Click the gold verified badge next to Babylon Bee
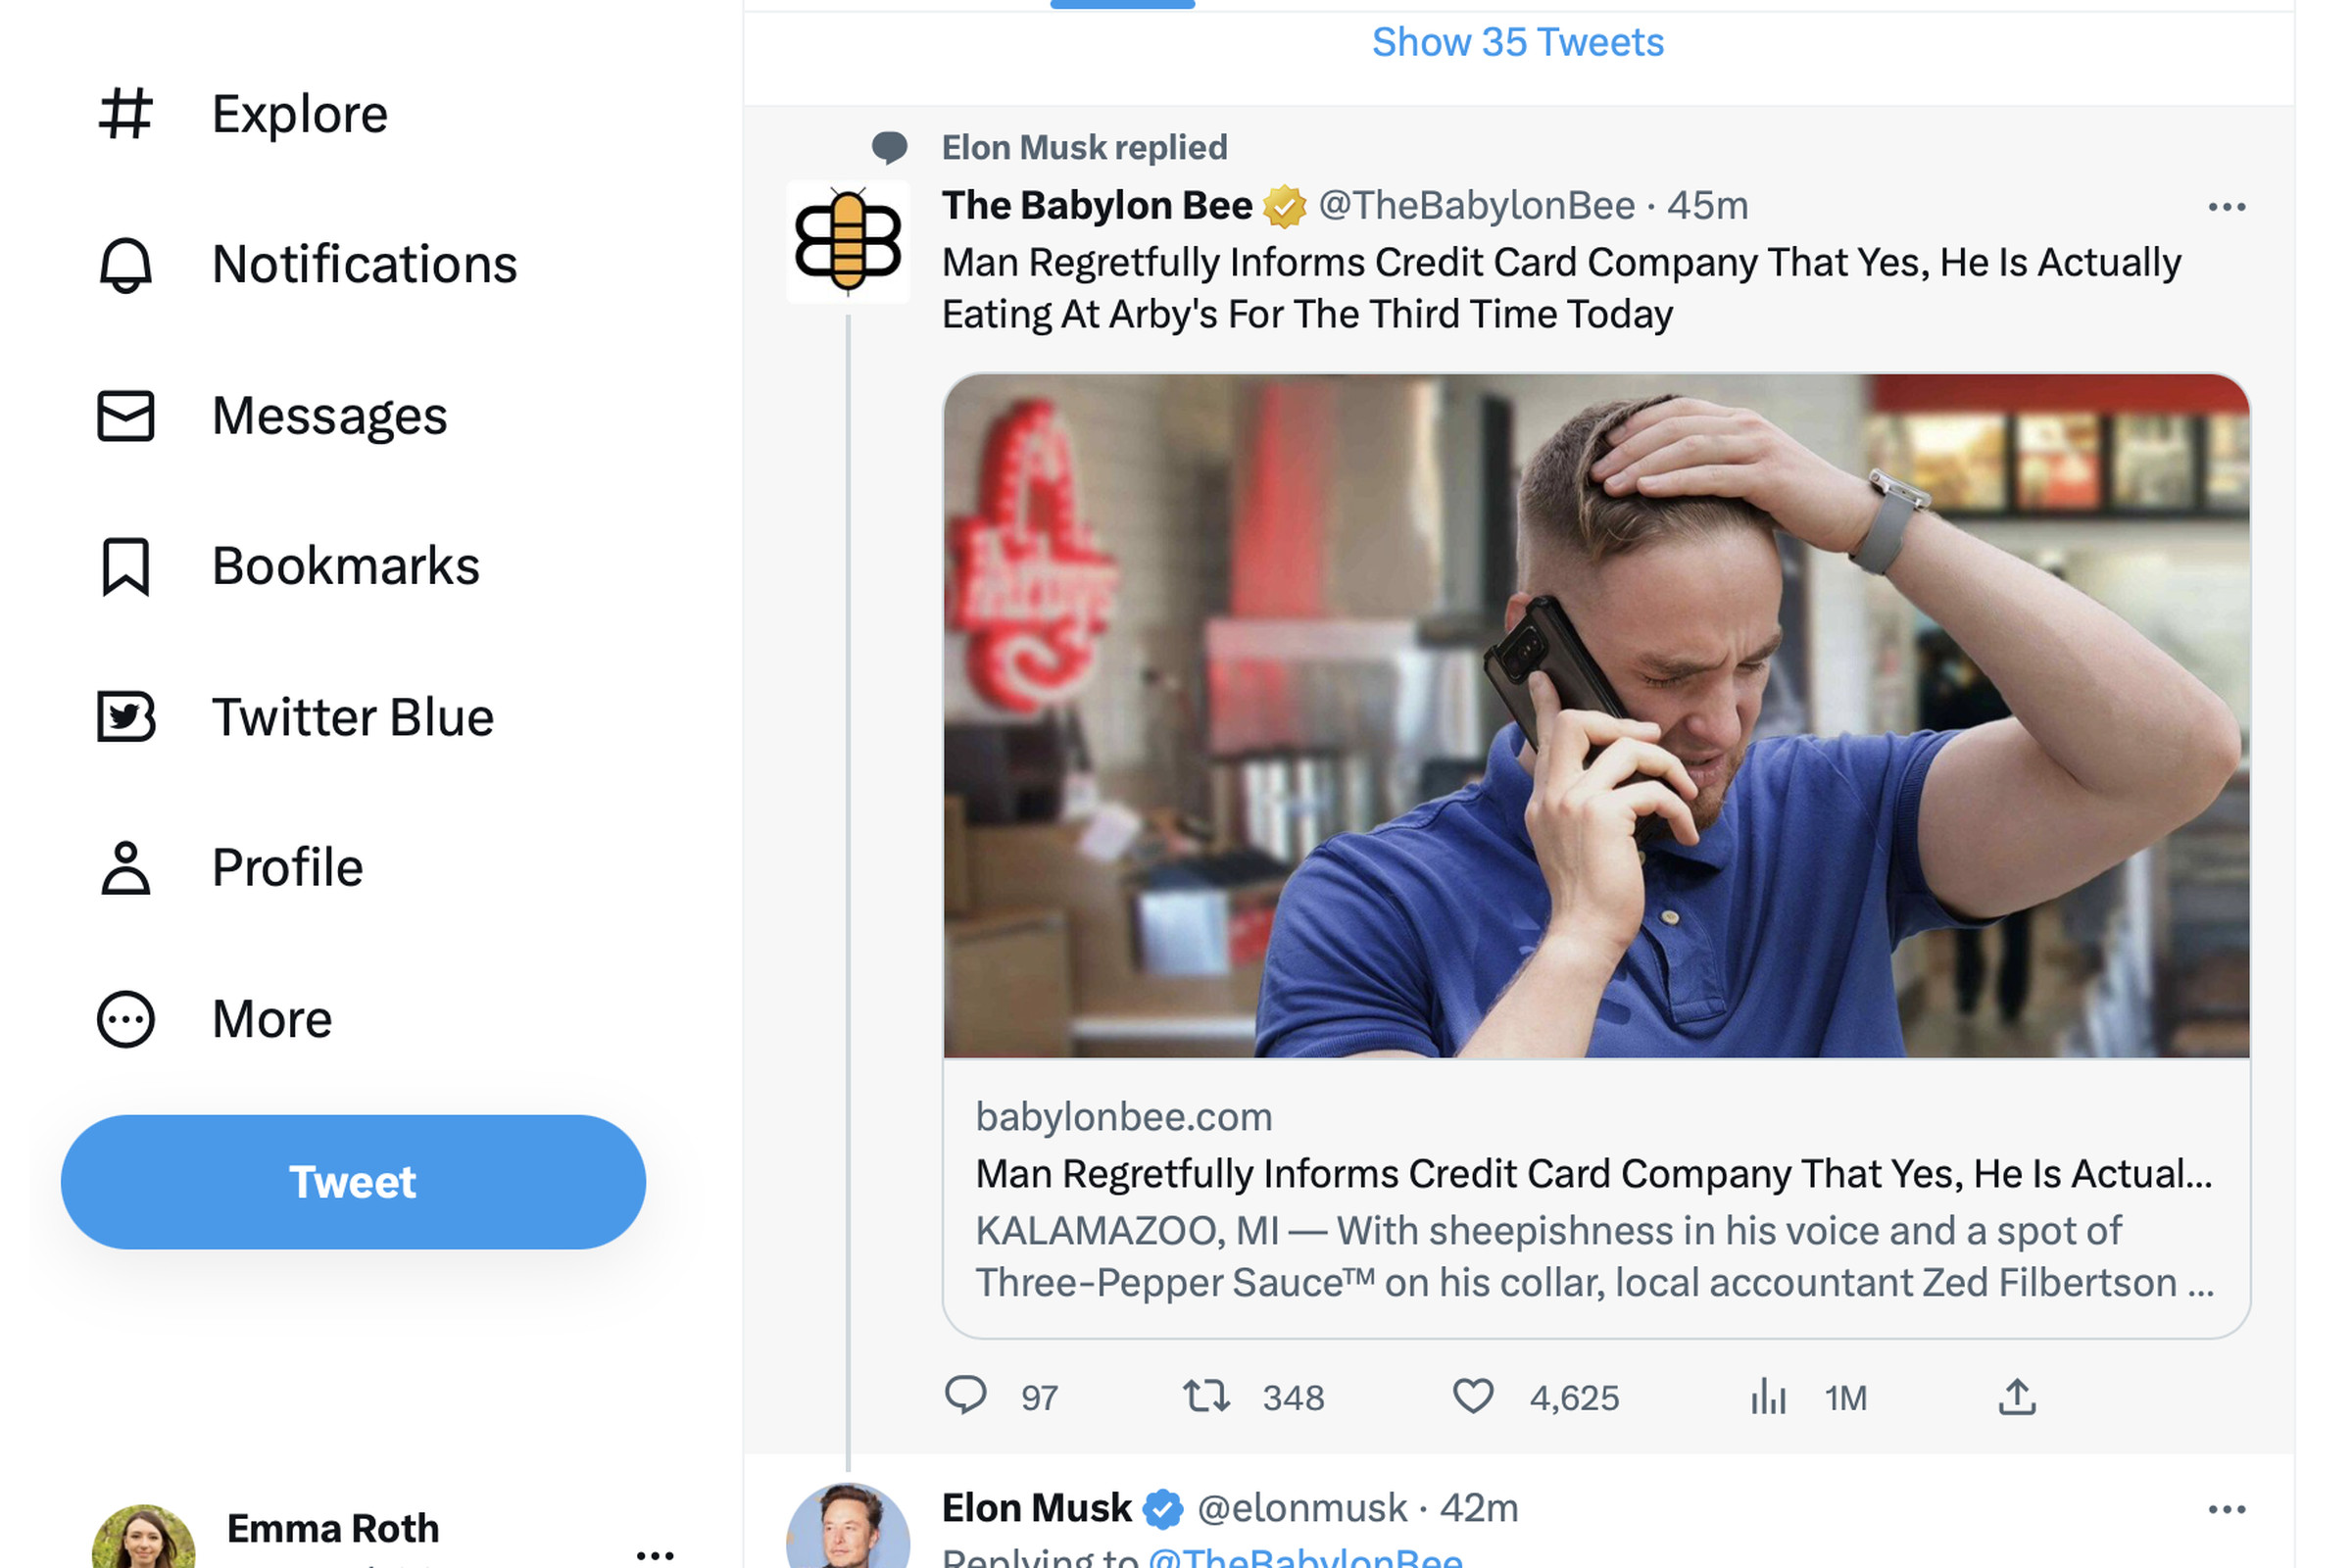Image resolution: width=2352 pixels, height=1568 pixels. [1285, 205]
